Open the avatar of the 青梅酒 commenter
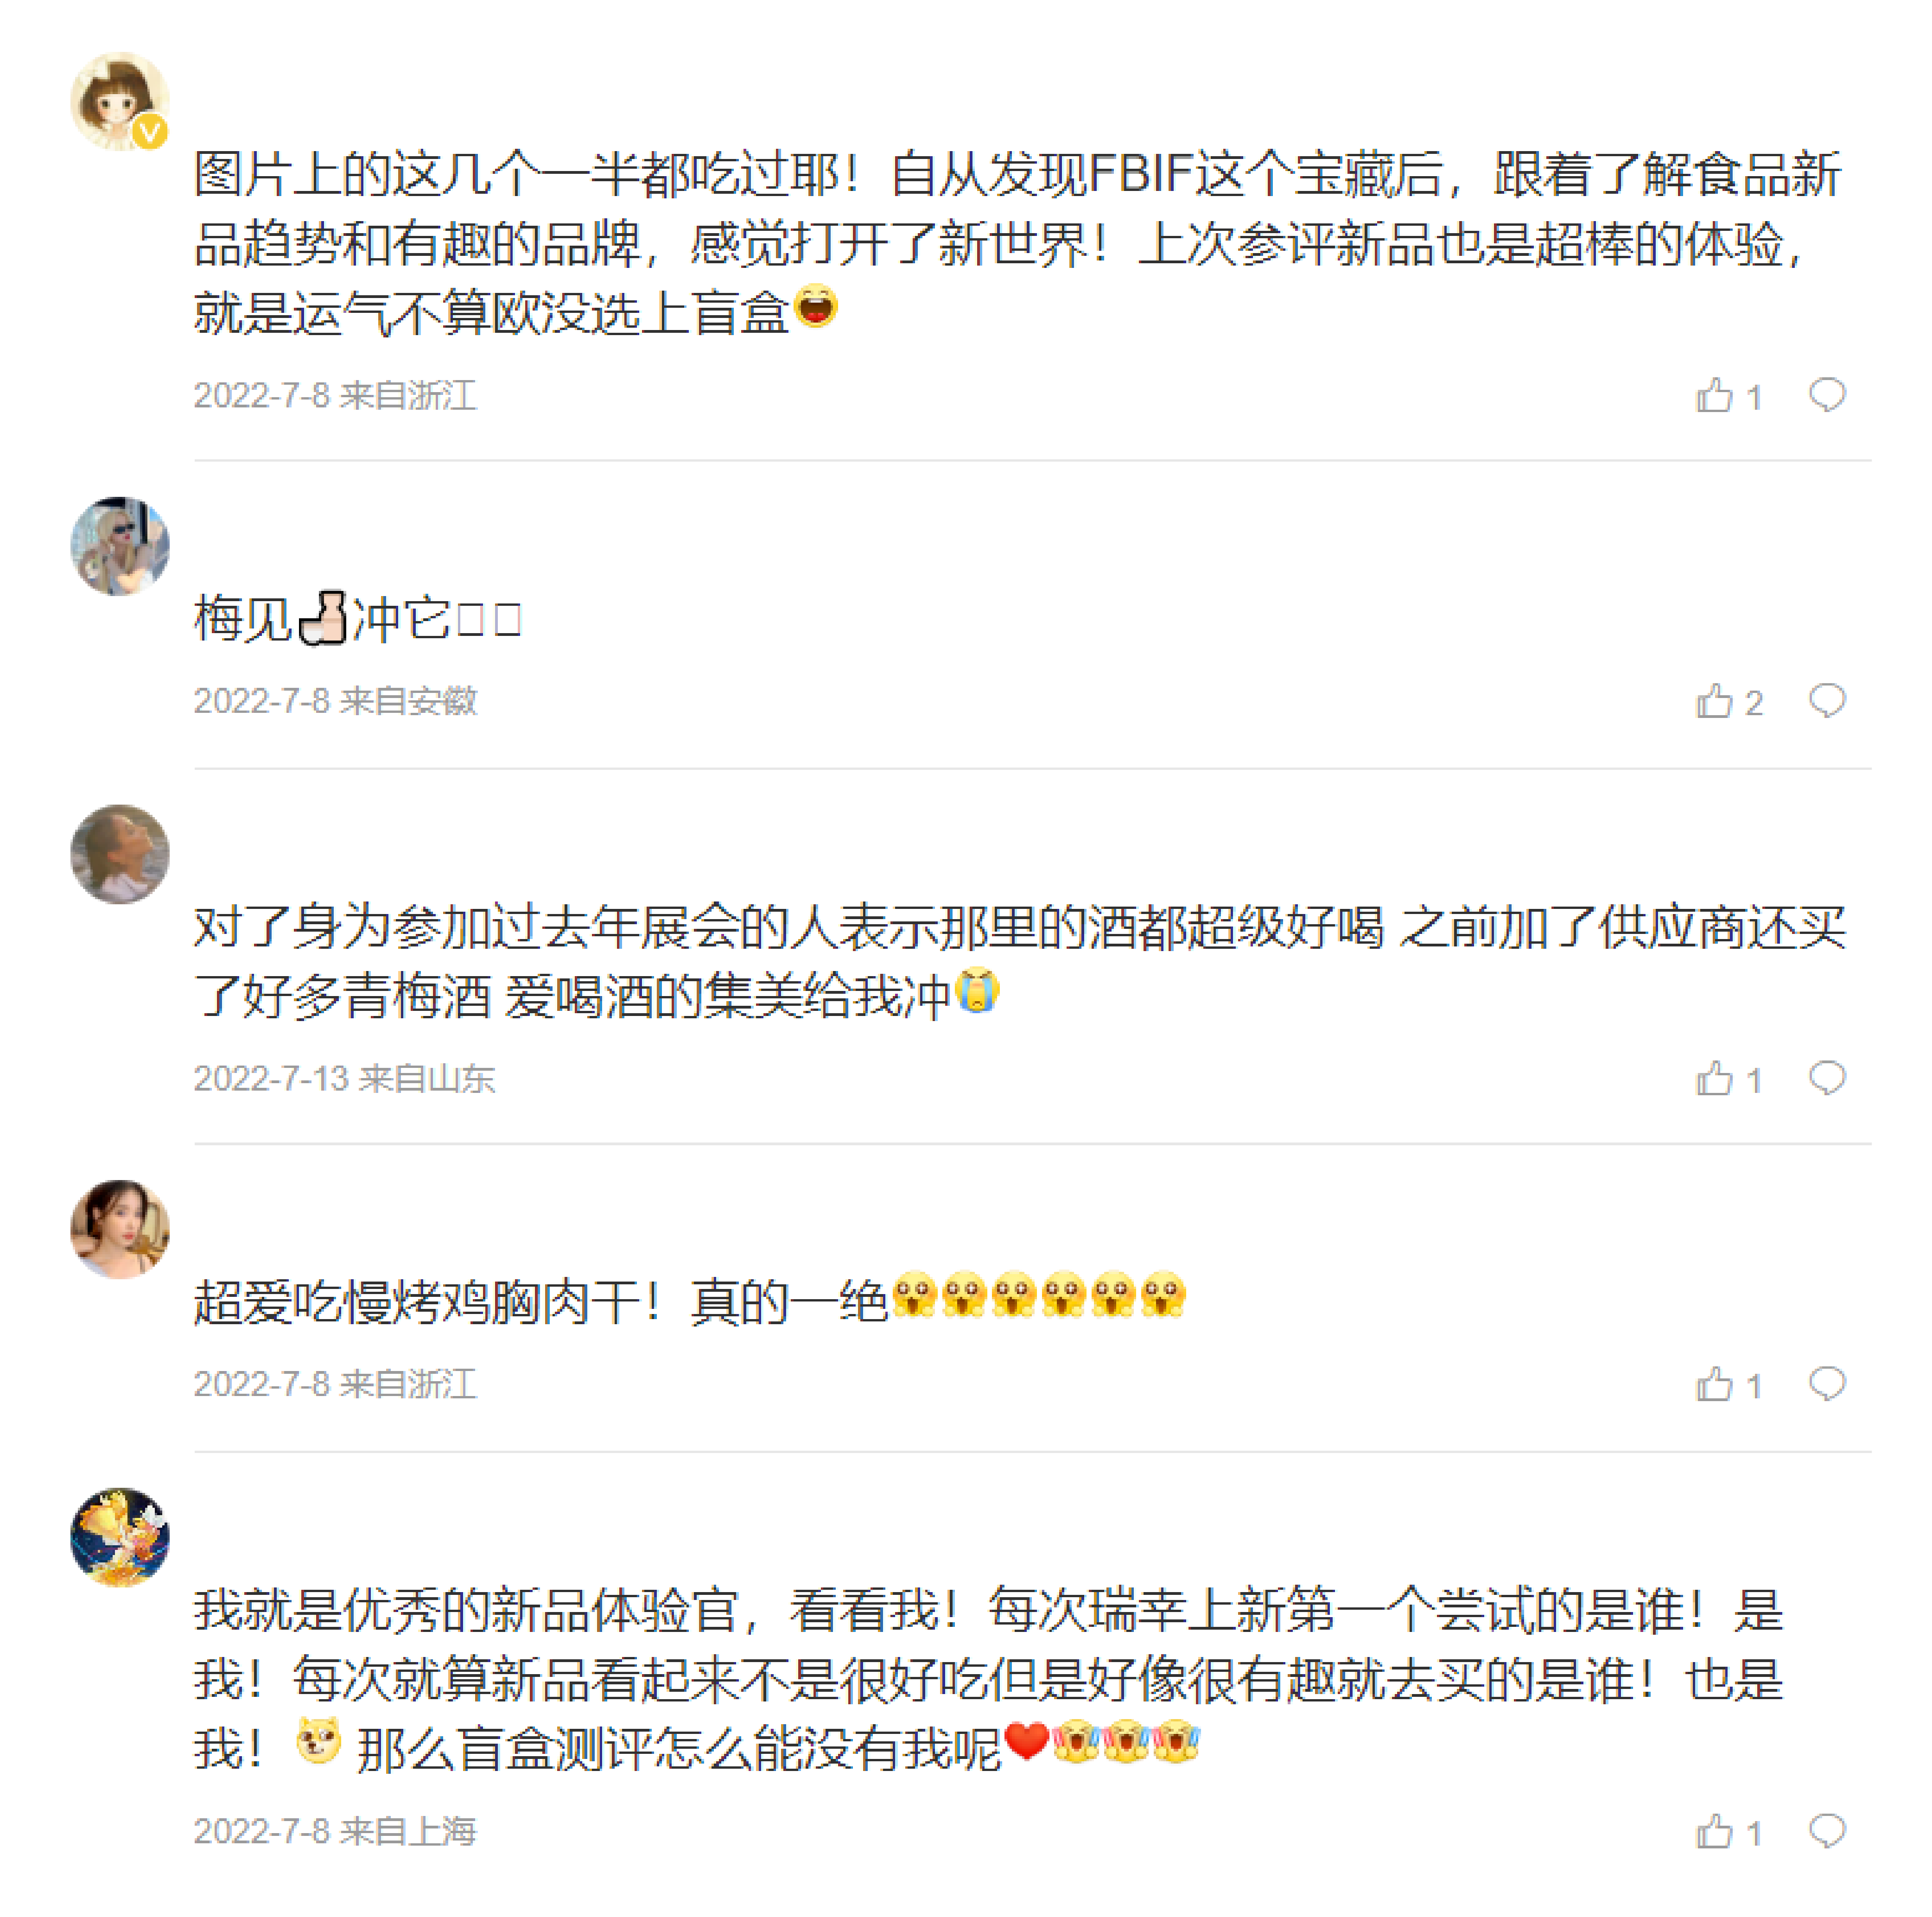Screen dimensions: 1932x1917 (x=119, y=854)
